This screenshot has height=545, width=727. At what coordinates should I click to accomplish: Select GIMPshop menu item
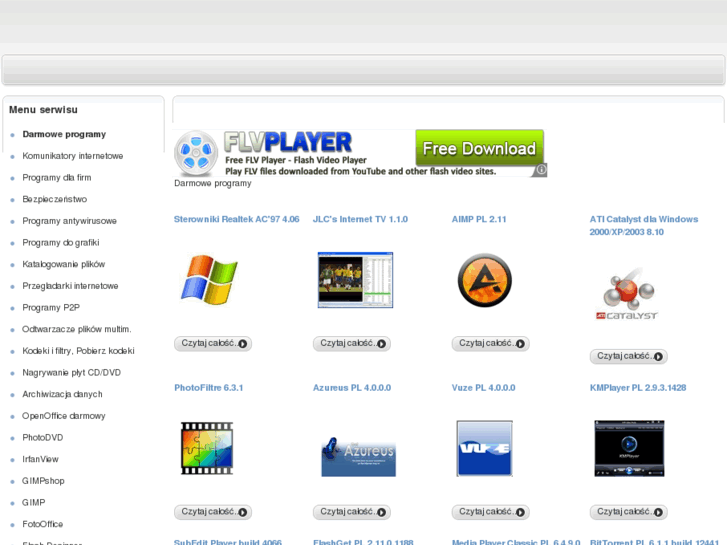pyautogui.click(x=43, y=481)
